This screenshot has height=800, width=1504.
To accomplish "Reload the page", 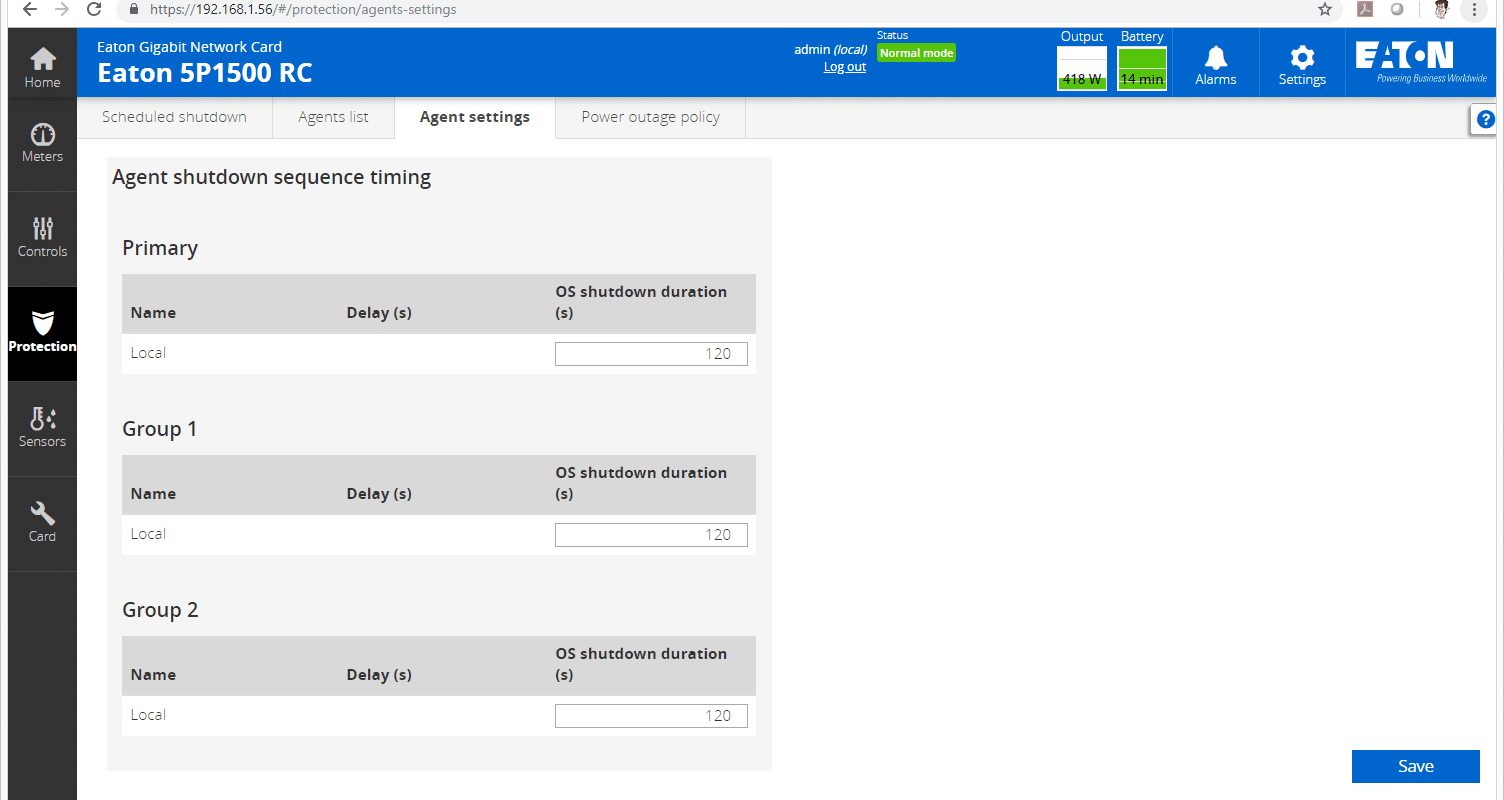I will point(94,9).
